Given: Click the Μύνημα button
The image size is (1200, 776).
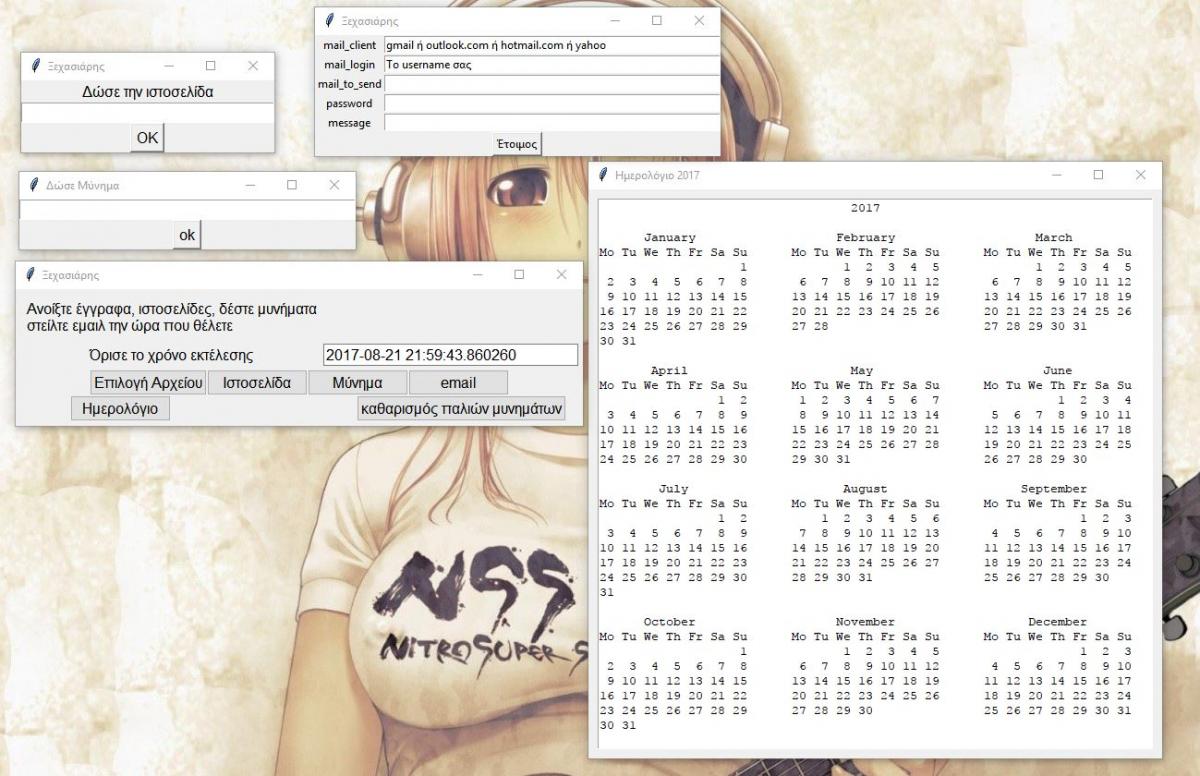Looking at the screenshot, I should 358,383.
